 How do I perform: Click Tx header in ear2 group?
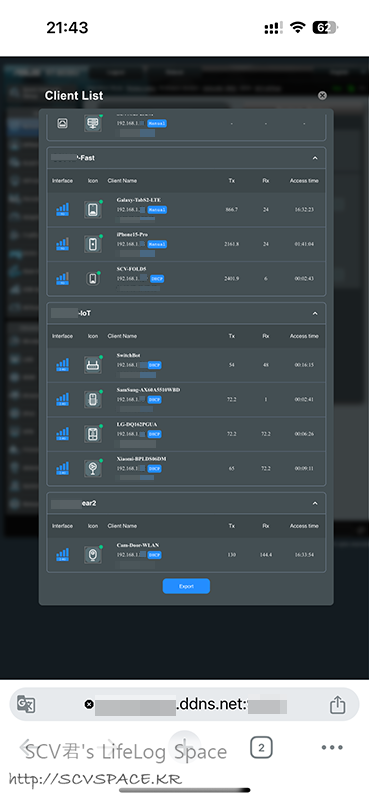point(232,526)
